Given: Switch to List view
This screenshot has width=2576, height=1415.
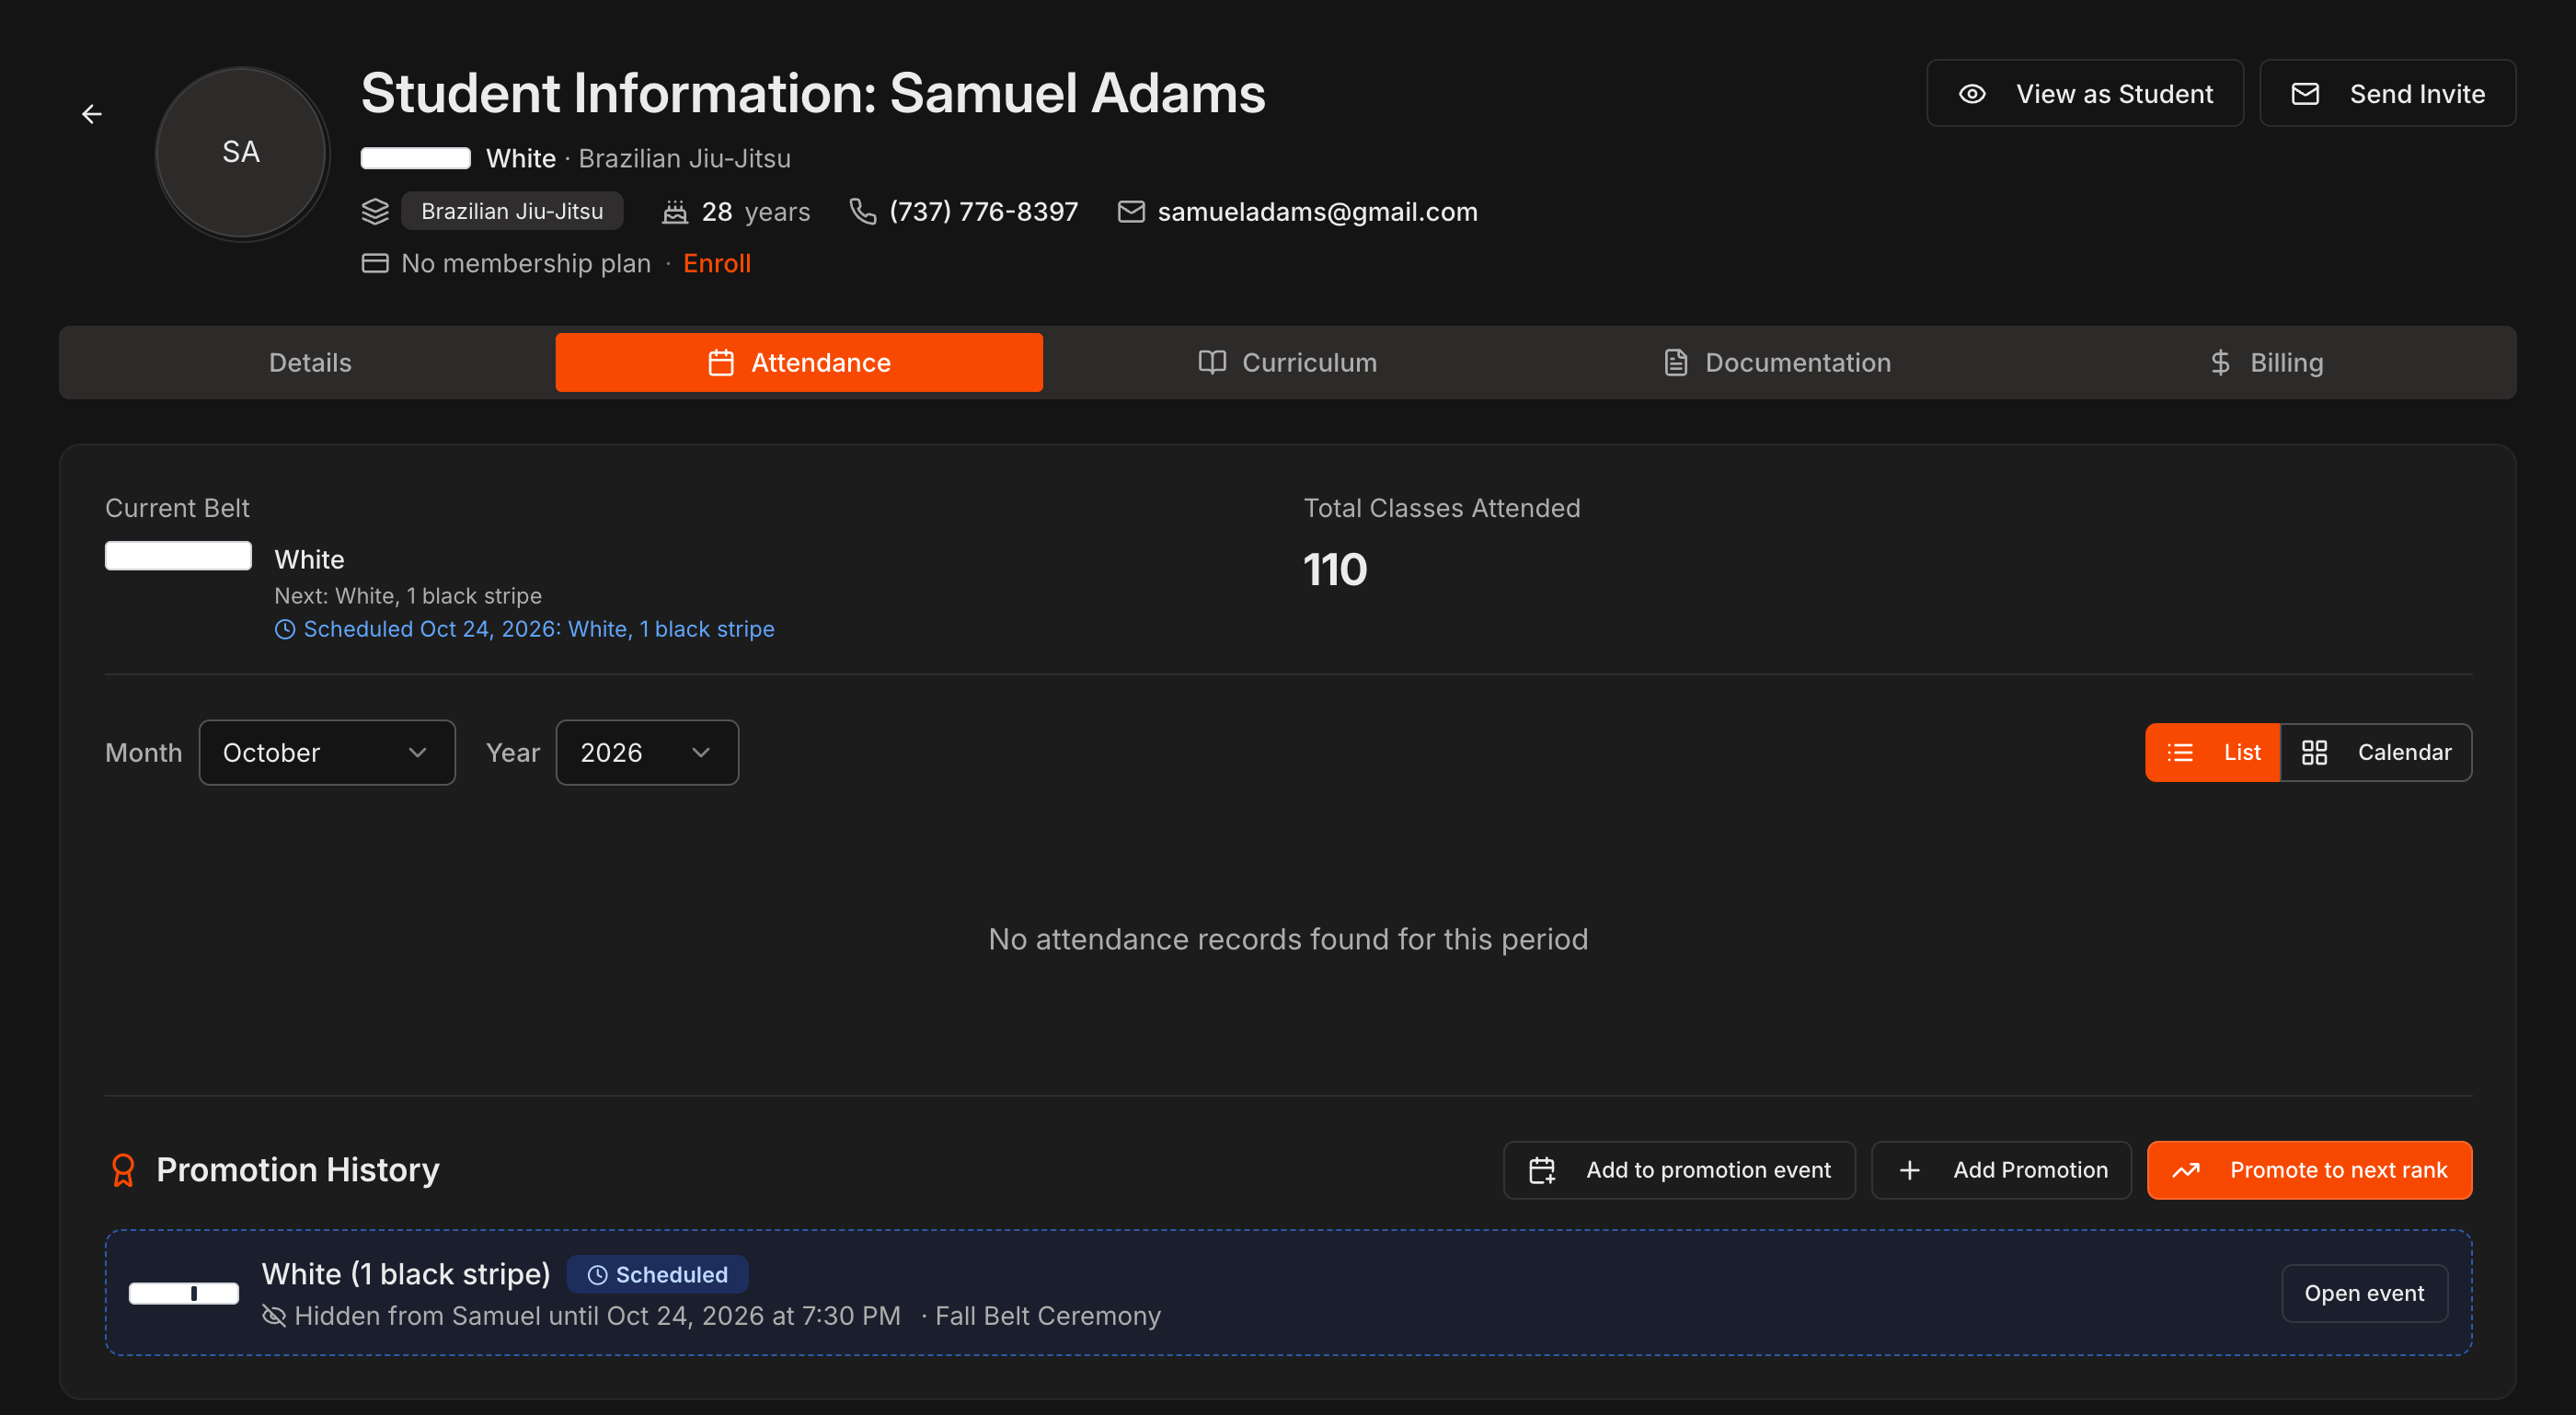Looking at the screenshot, I should (x=2212, y=752).
